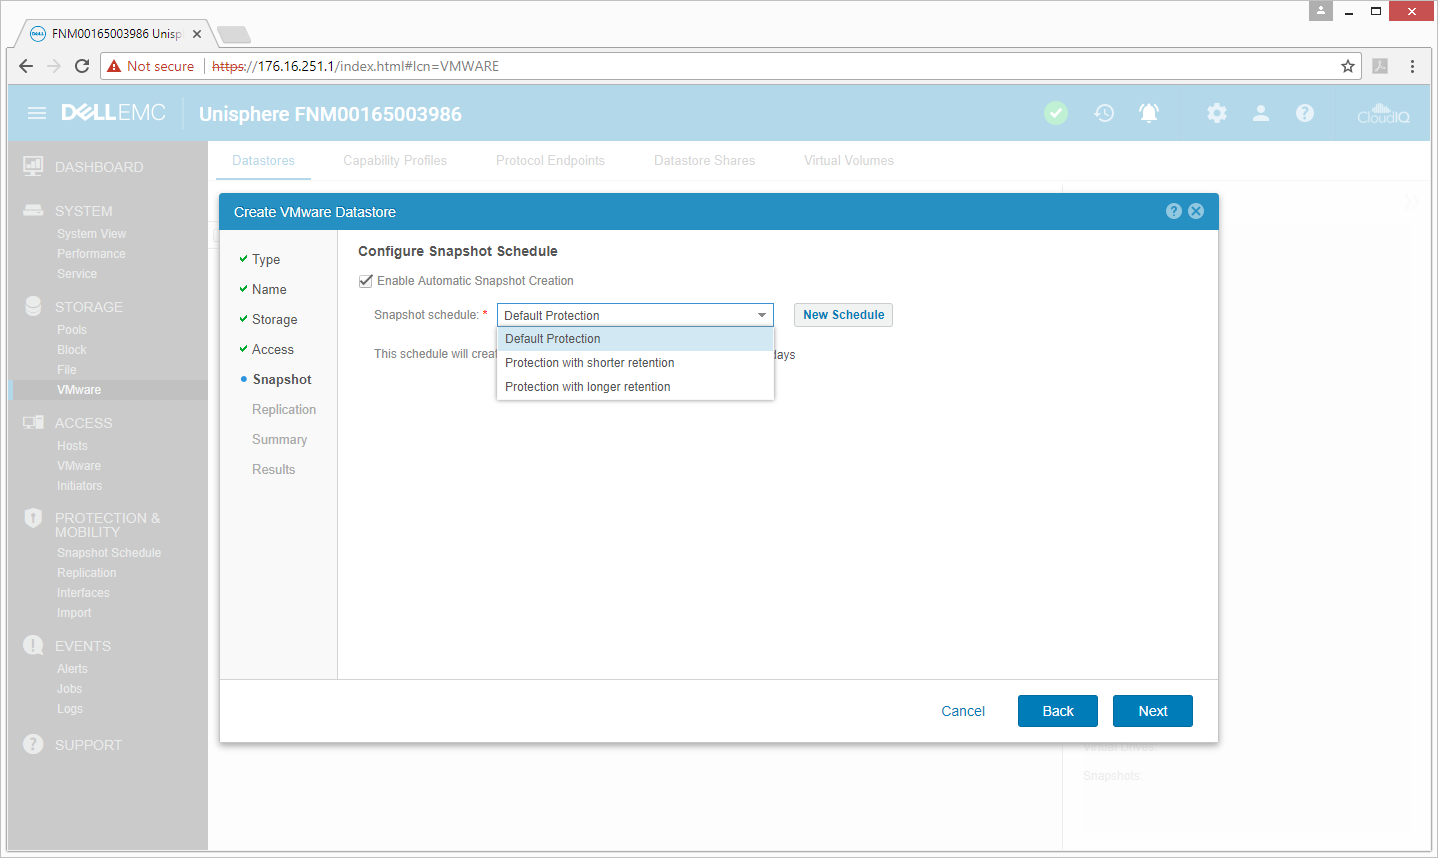Open Initiators under Access
1438x858 pixels.
point(79,486)
